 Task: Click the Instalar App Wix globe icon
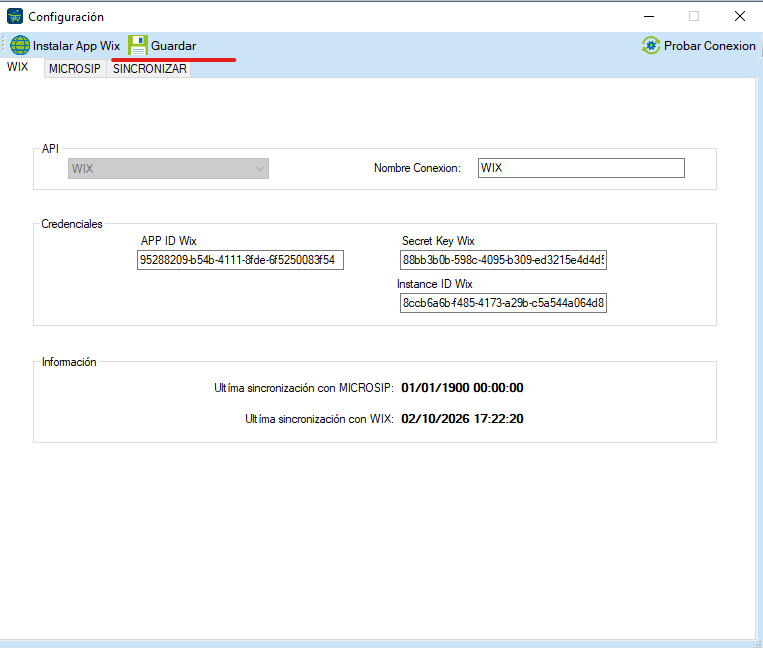(20, 45)
